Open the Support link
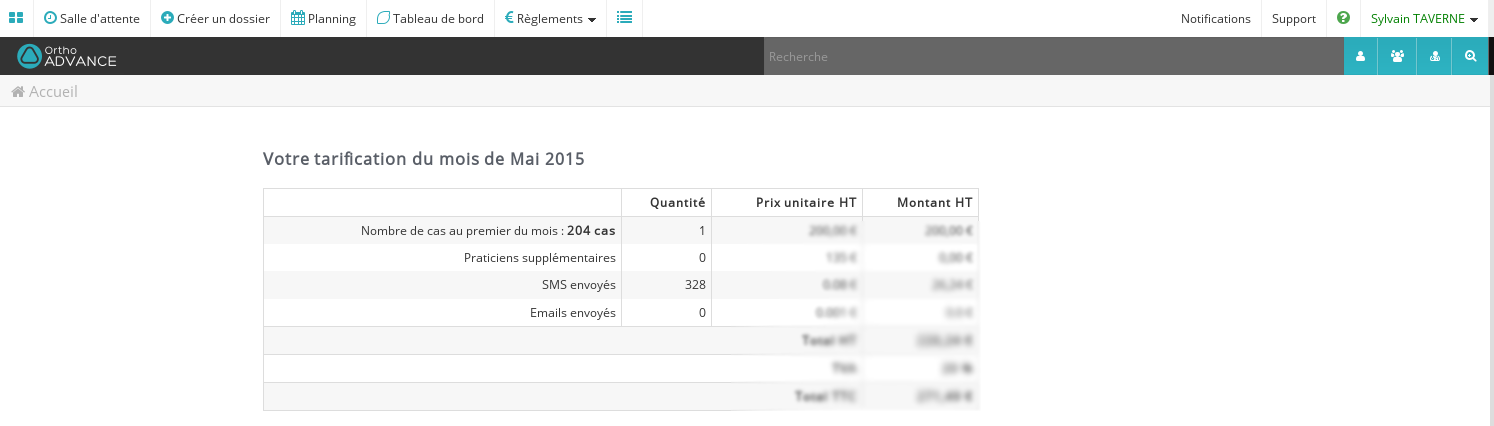 tap(1293, 18)
